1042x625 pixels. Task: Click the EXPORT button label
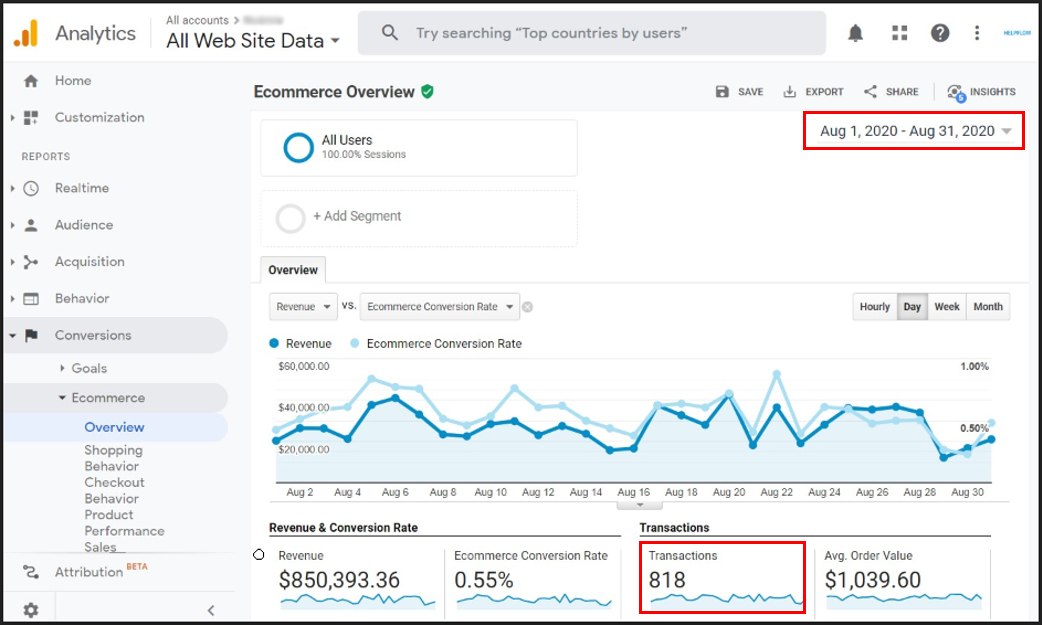[x=824, y=92]
